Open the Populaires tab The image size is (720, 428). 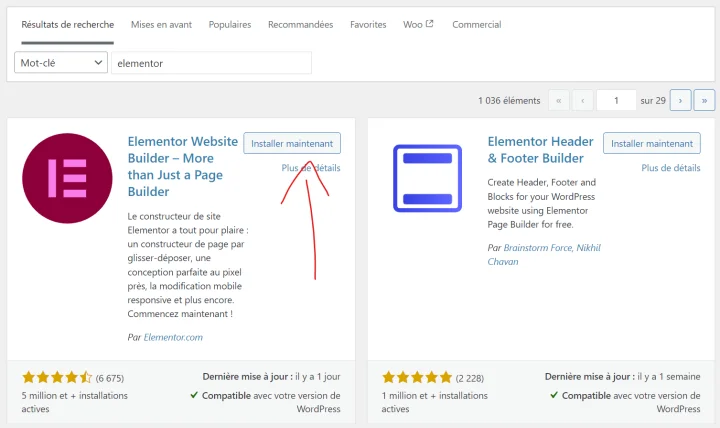tap(230, 25)
